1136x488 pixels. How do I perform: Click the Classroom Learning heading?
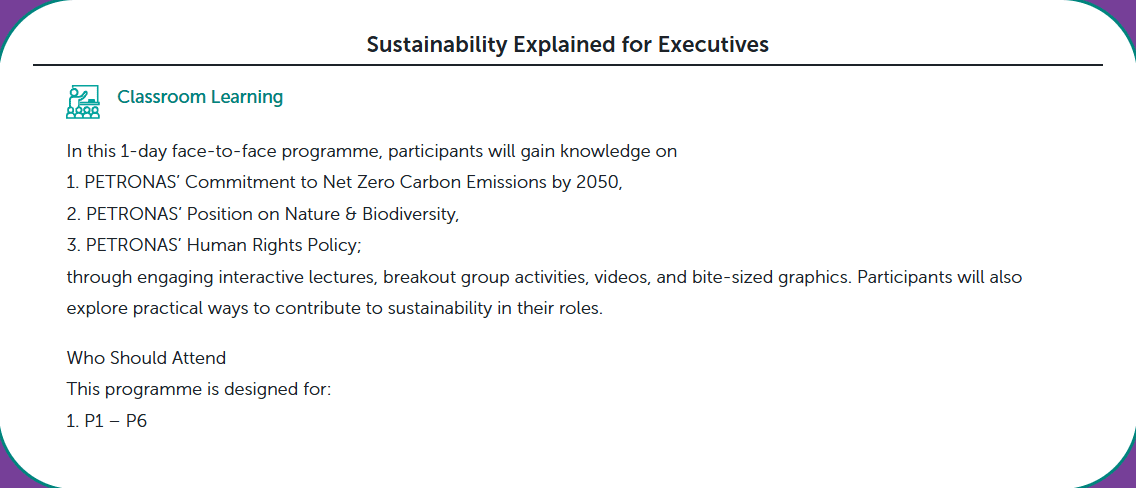tap(200, 97)
